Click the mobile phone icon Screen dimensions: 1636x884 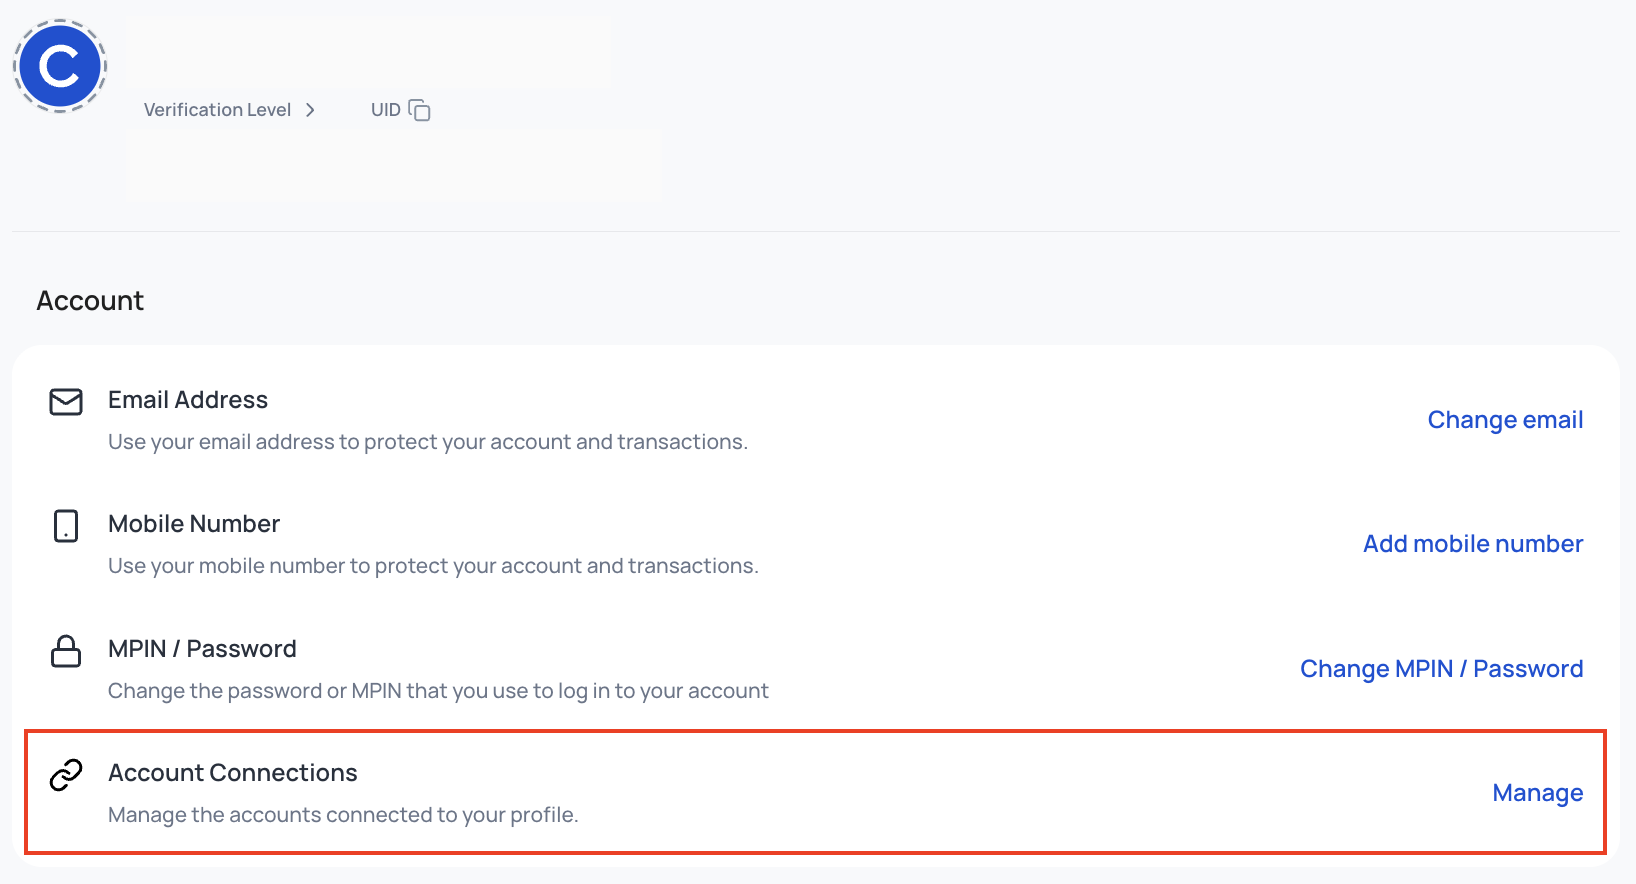65,527
